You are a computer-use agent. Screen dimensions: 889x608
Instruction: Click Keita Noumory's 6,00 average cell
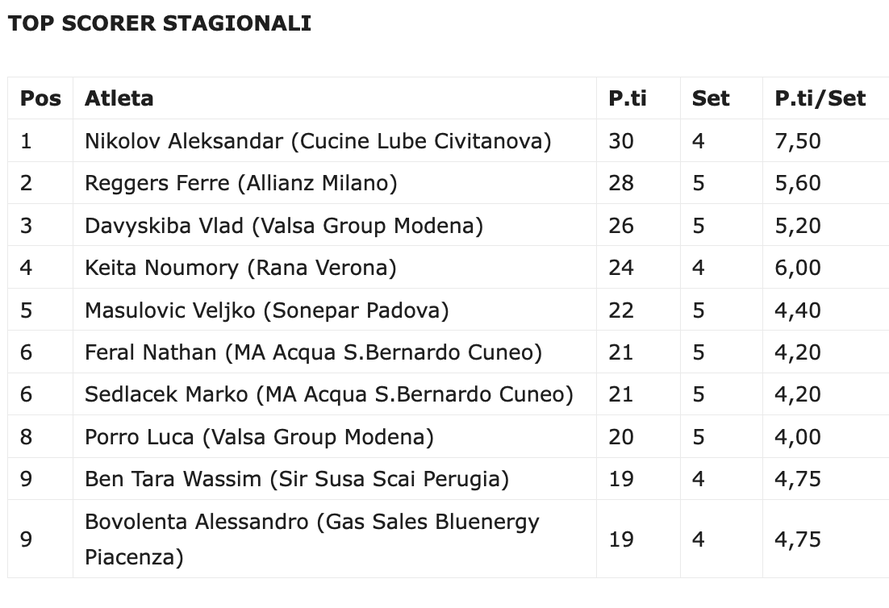tap(798, 268)
